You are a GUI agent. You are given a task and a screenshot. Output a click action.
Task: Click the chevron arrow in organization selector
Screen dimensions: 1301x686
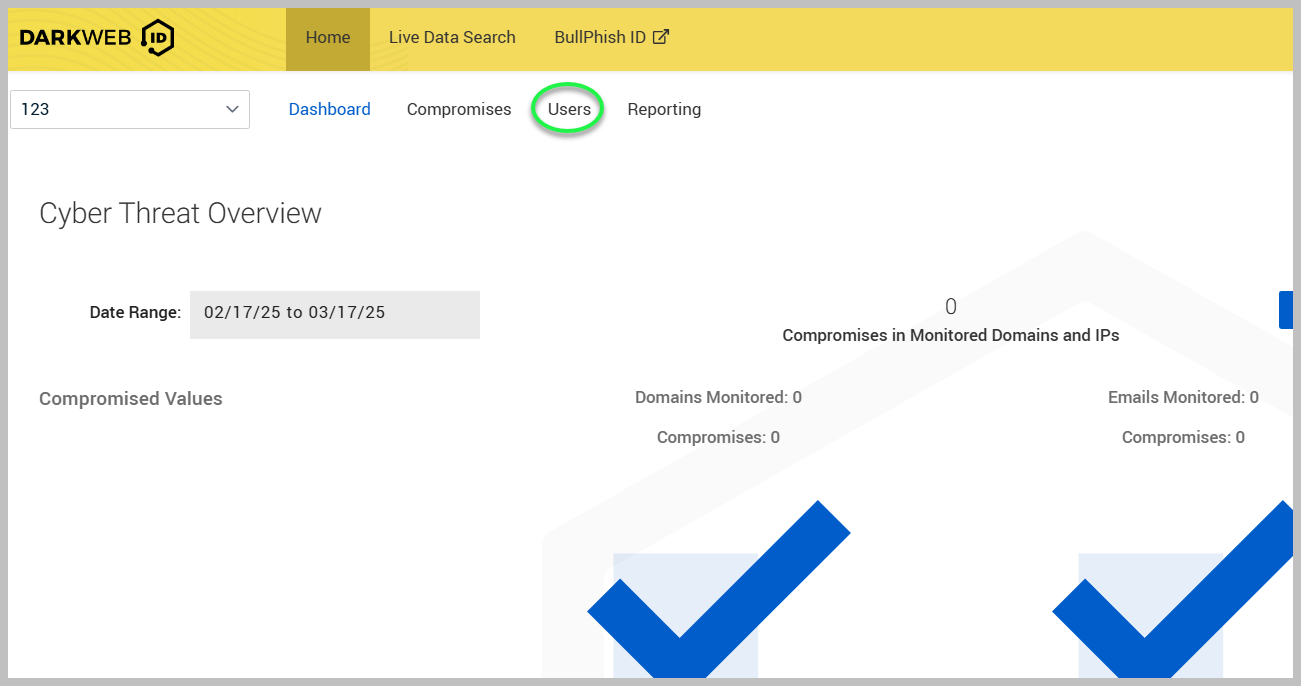[x=232, y=109]
